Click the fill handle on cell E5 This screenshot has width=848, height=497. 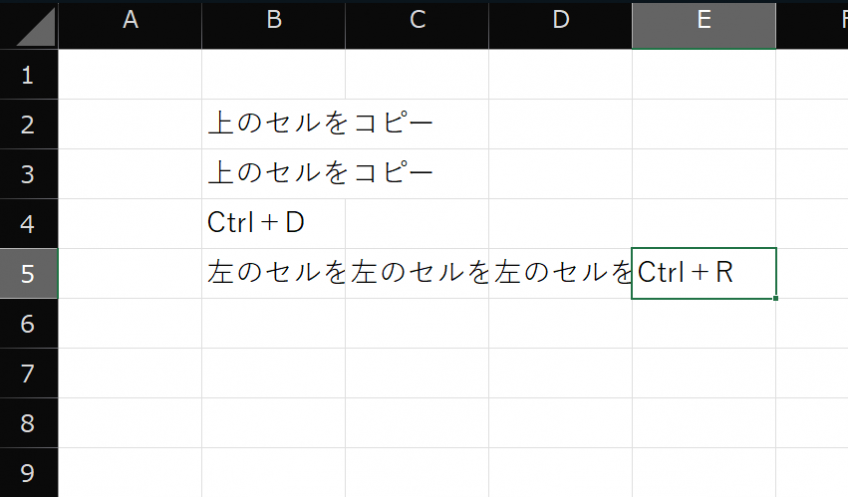pyautogui.click(x=775, y=298)
